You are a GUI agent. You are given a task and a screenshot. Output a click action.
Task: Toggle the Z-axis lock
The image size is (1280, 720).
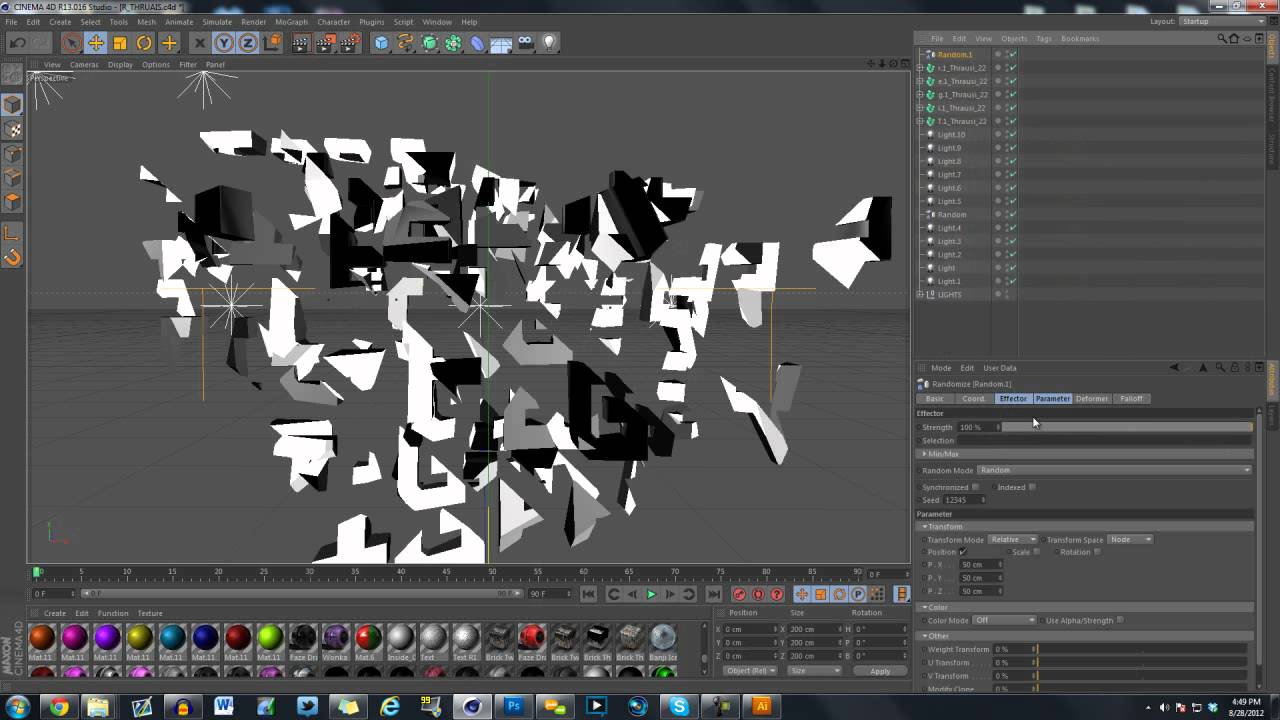247,43
